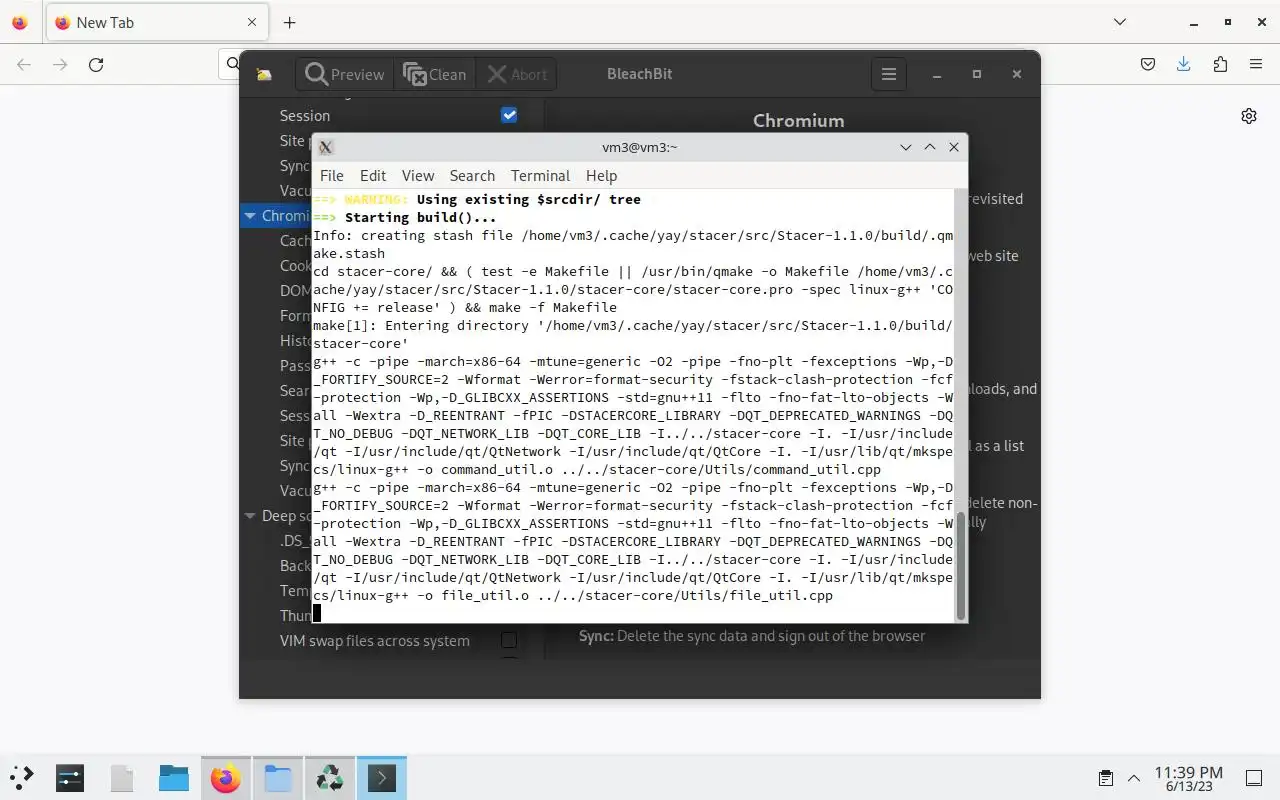This screenshot has width=1280, height=800.
Task: Click 'Using existing $srcdir/ tree' terminal line
Action: [529, 199]
